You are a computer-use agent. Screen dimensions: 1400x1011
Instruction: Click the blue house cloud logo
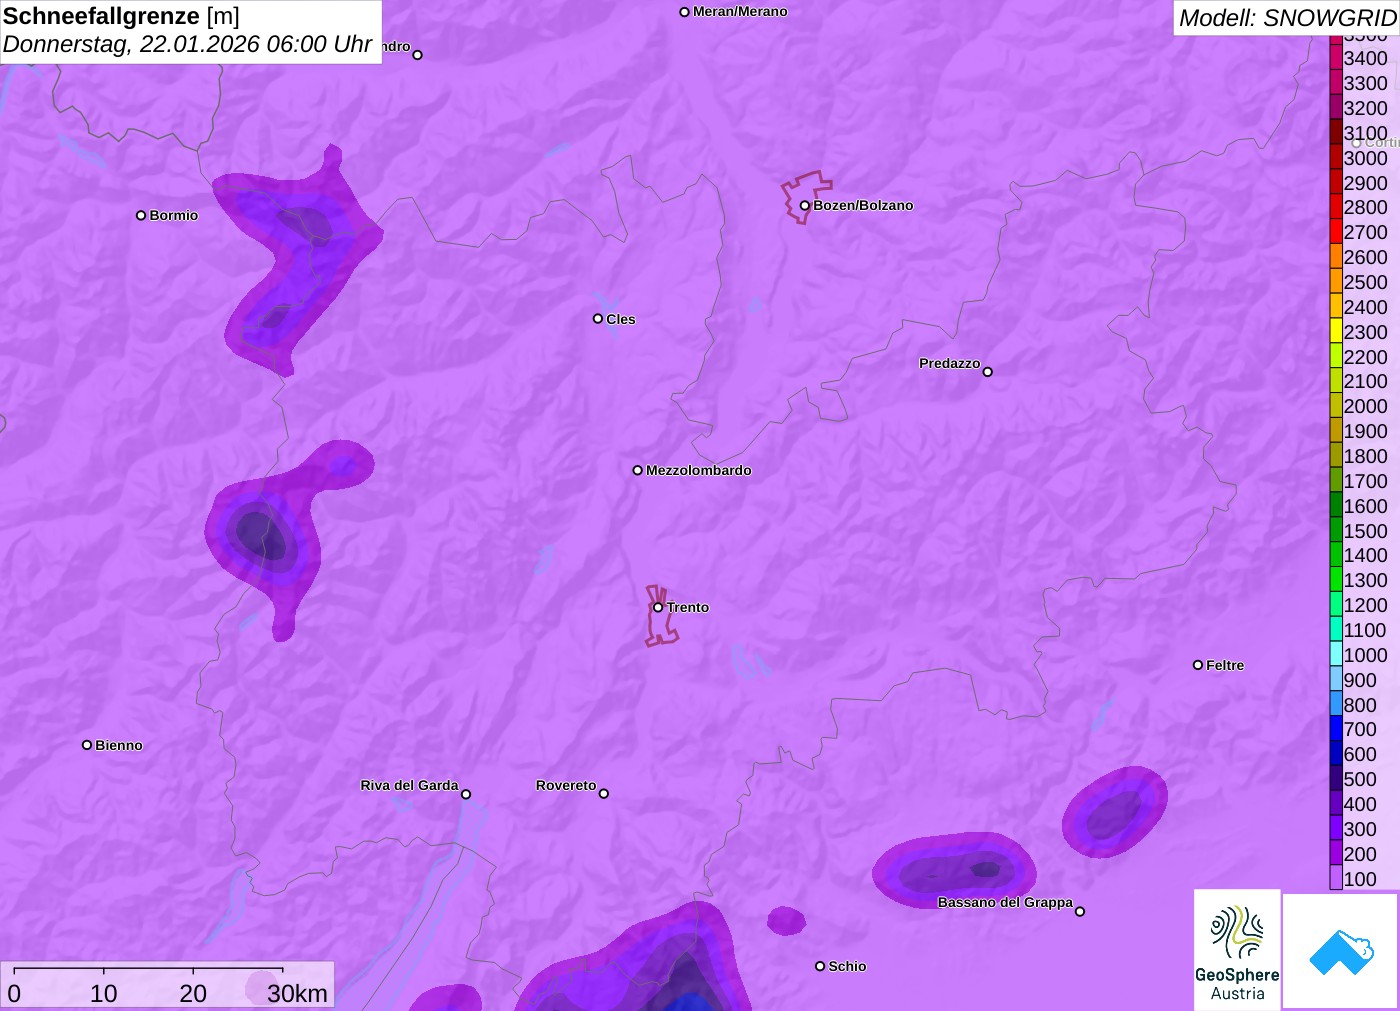coord(1341,951)
